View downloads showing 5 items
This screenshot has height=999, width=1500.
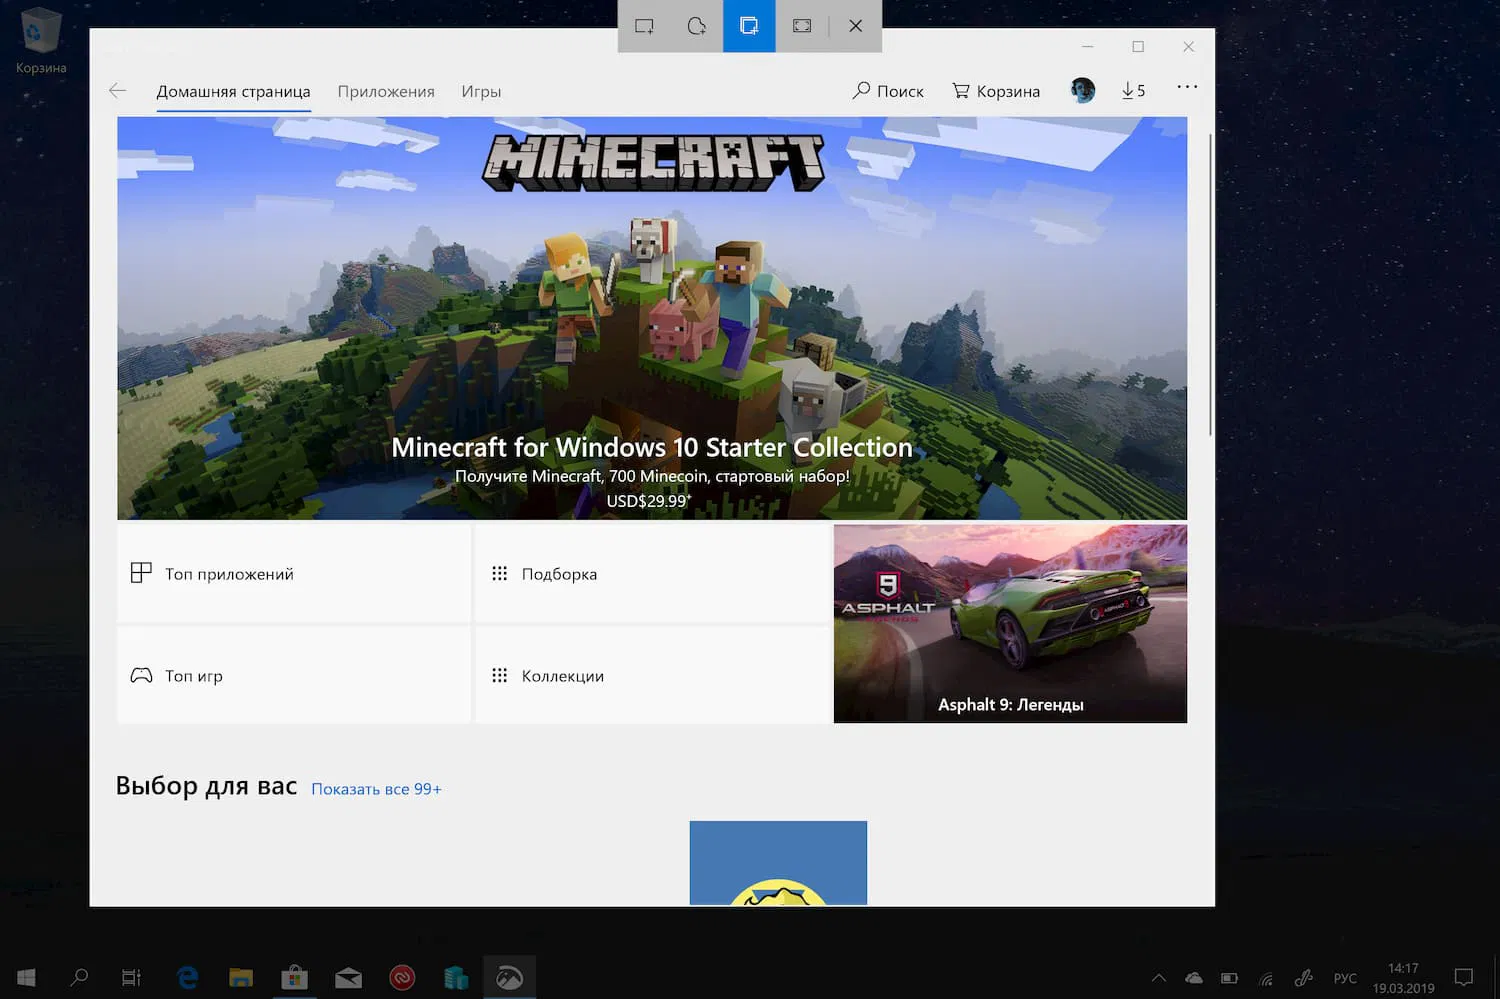coord(1133,90)
